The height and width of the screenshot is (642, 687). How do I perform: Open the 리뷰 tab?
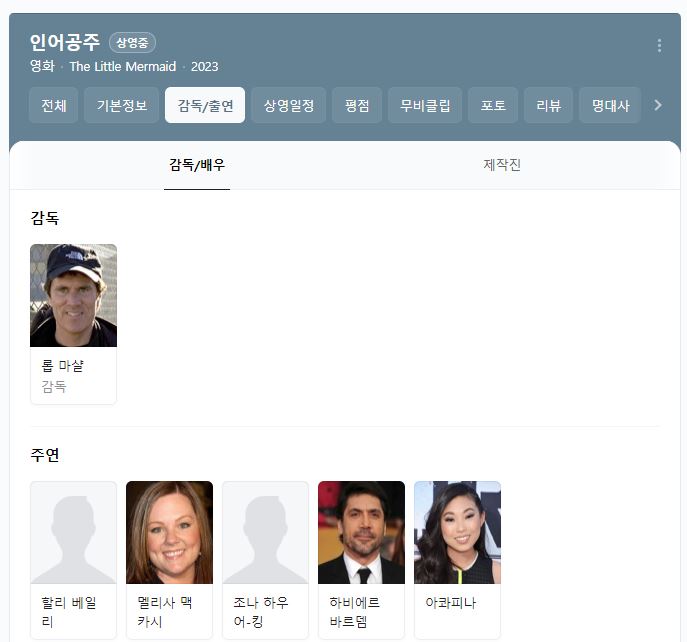coord(549,105)
